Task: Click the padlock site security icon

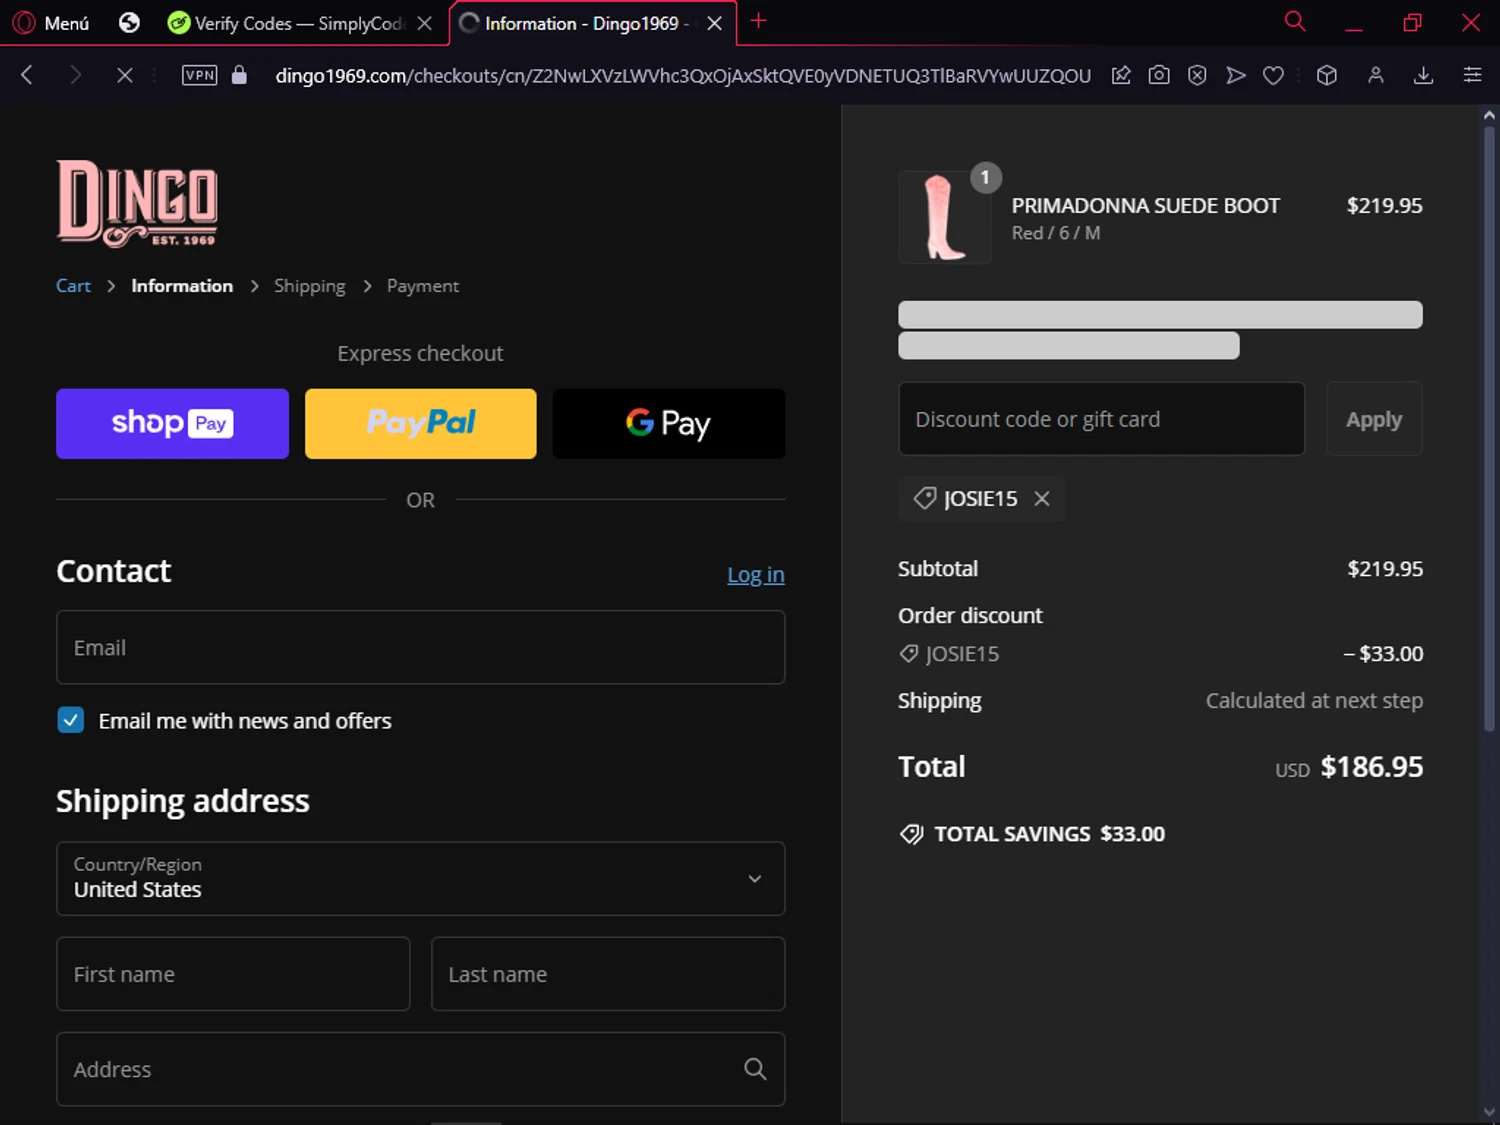Action: coord(239,75)
